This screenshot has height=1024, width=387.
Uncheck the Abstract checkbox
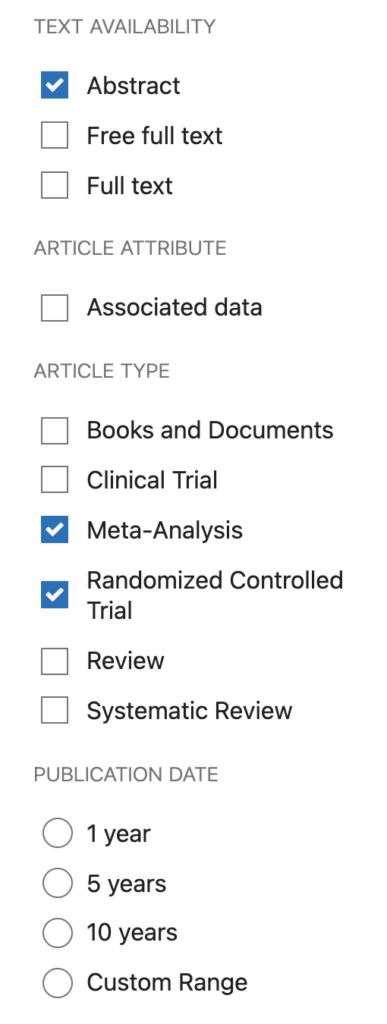tap(54, 85)
